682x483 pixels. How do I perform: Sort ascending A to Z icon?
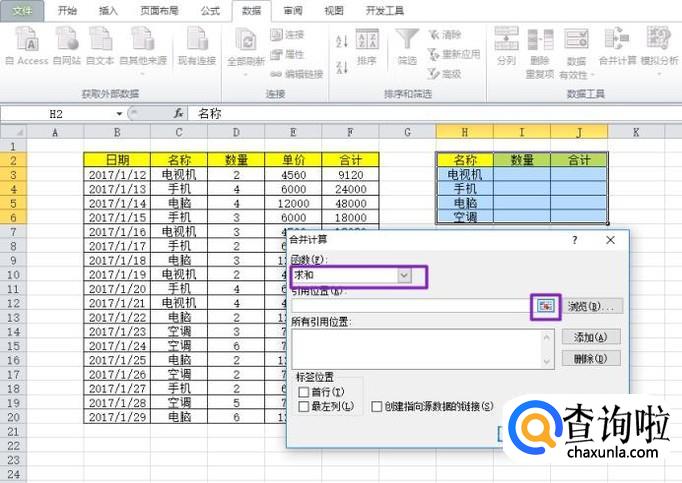pyautogui.click(x=342, y=41)
